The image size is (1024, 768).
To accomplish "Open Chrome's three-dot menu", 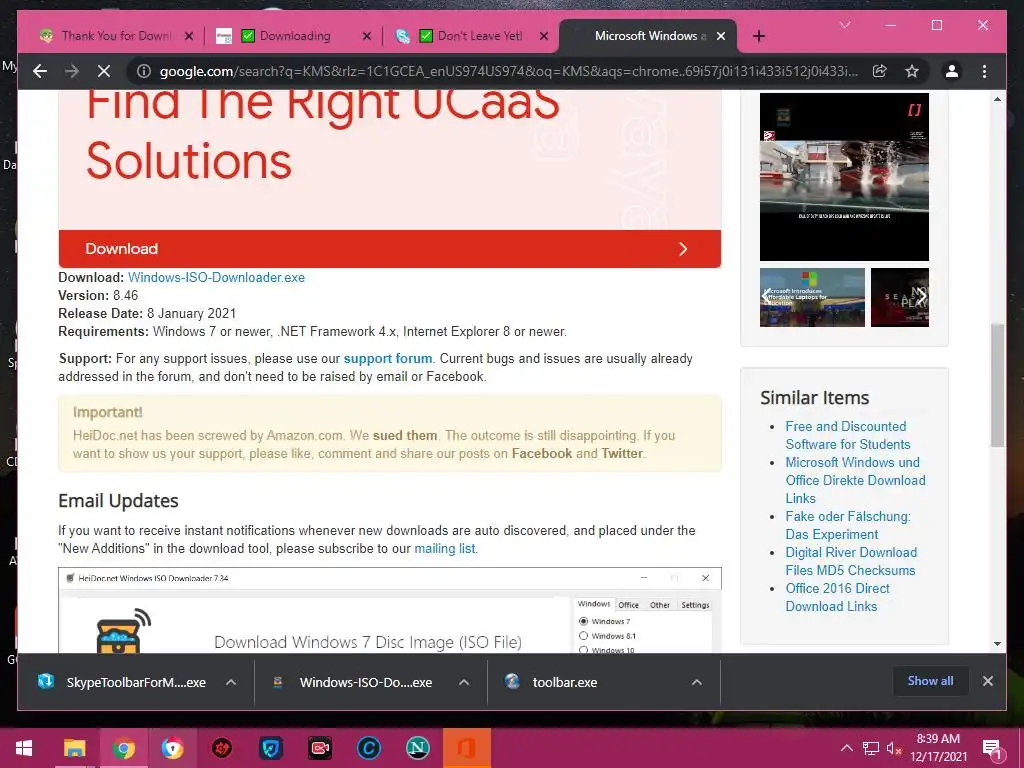I will [x=984, y=71].
